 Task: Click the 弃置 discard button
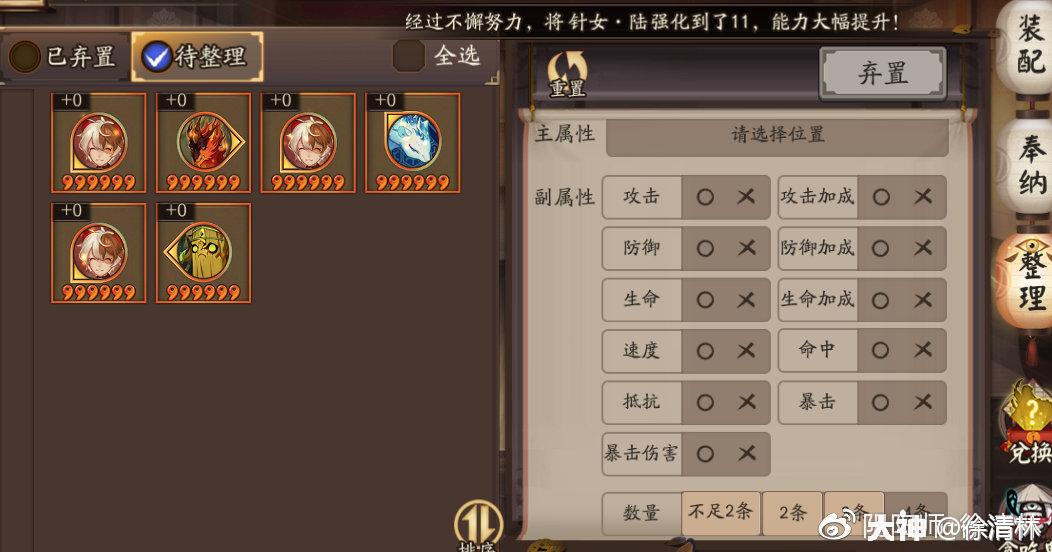click(883, 72)
